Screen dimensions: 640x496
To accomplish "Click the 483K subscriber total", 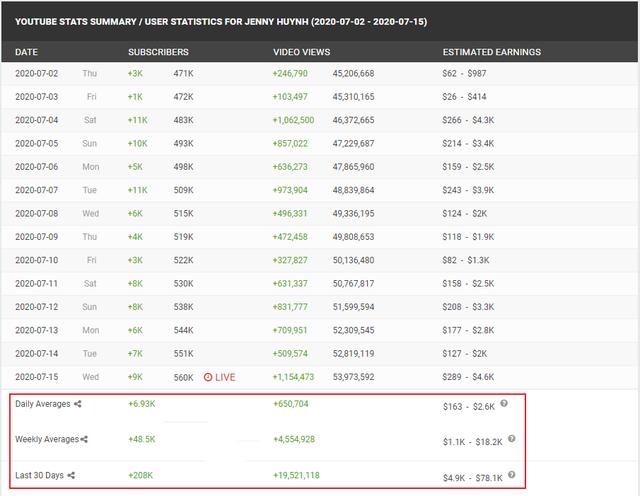I will 184,120.
